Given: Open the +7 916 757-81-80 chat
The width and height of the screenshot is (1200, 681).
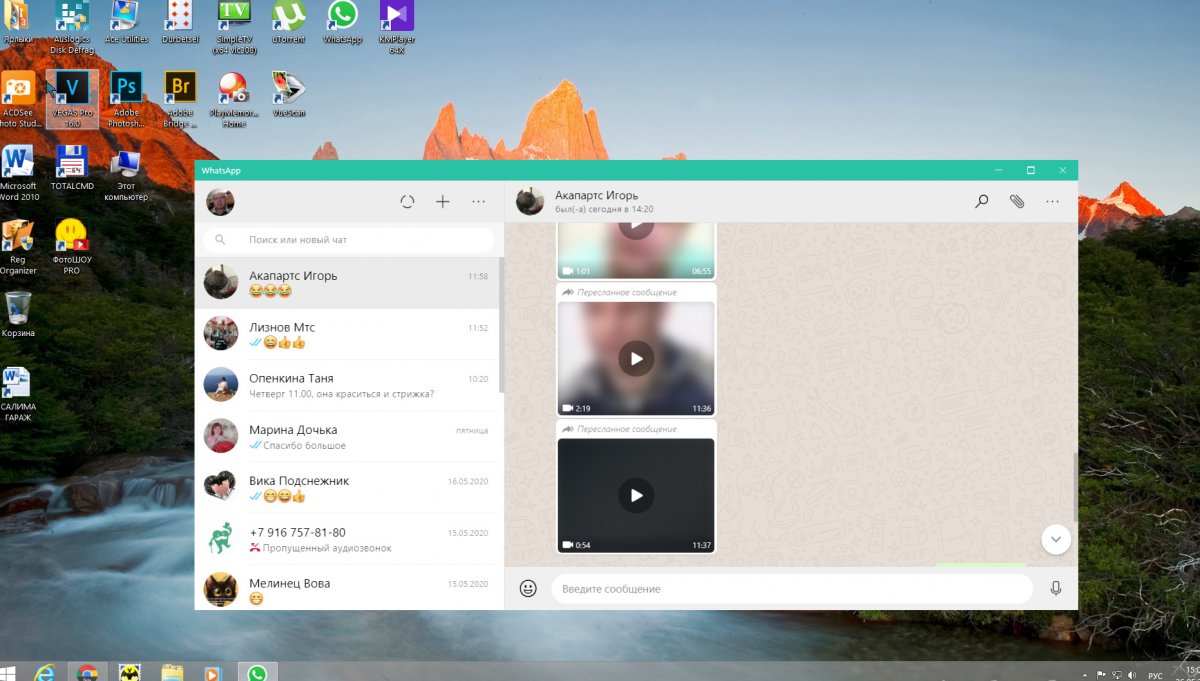Looking at the screenshot, I should 348,539.
